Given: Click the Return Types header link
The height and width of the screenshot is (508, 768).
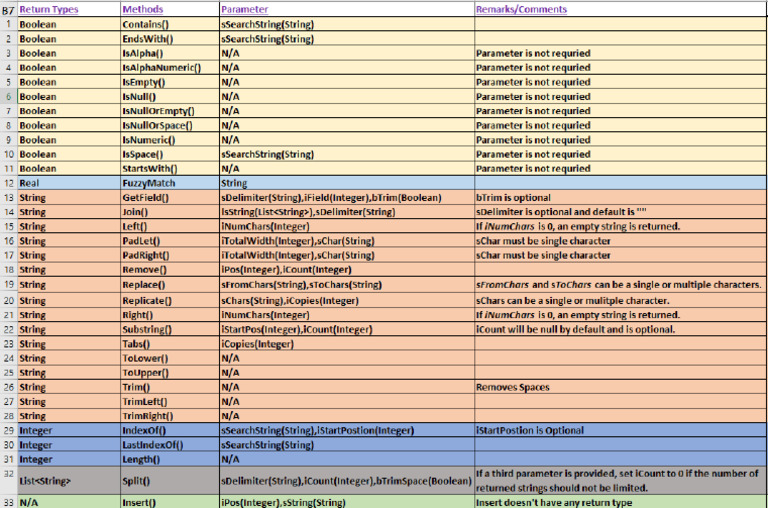Looking at the screenshot, I should [x=48, y=9].
